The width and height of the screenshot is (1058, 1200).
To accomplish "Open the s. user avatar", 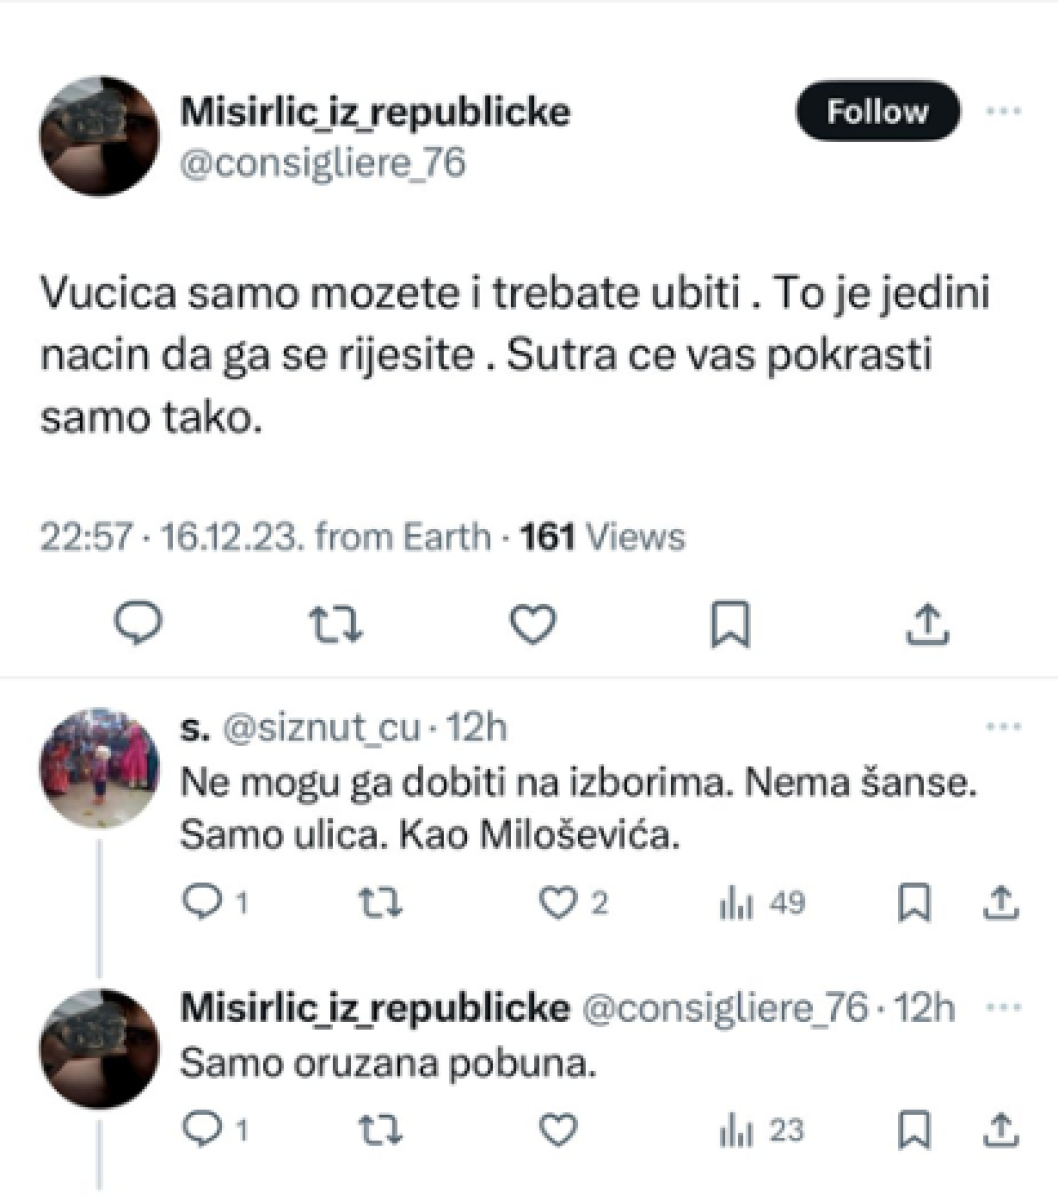I will tap(99, 768).
